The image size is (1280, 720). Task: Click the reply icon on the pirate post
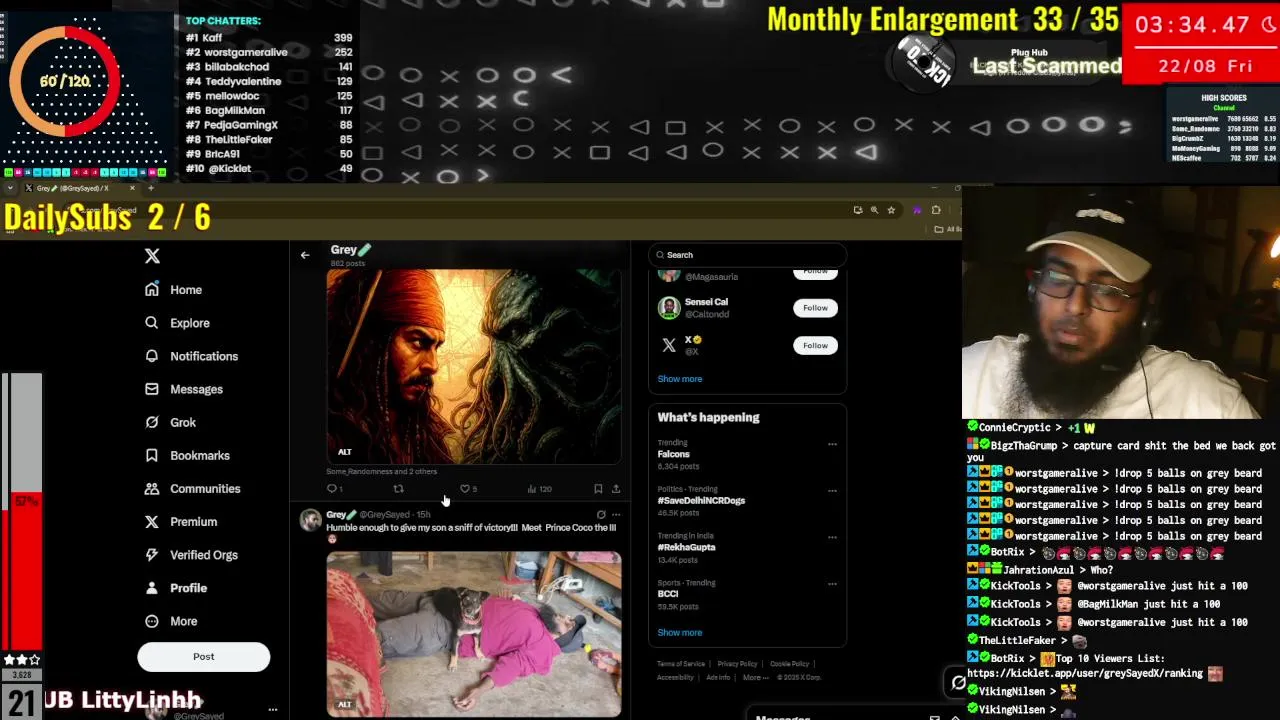[333, 489]
